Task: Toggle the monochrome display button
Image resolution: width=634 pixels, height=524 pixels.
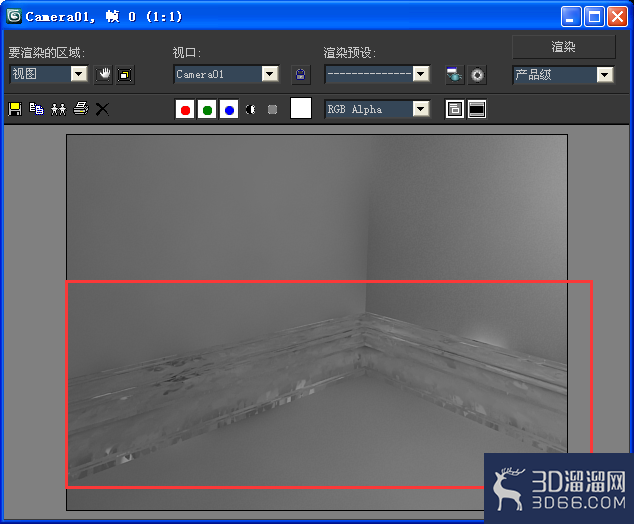Action: coord(273,110)
